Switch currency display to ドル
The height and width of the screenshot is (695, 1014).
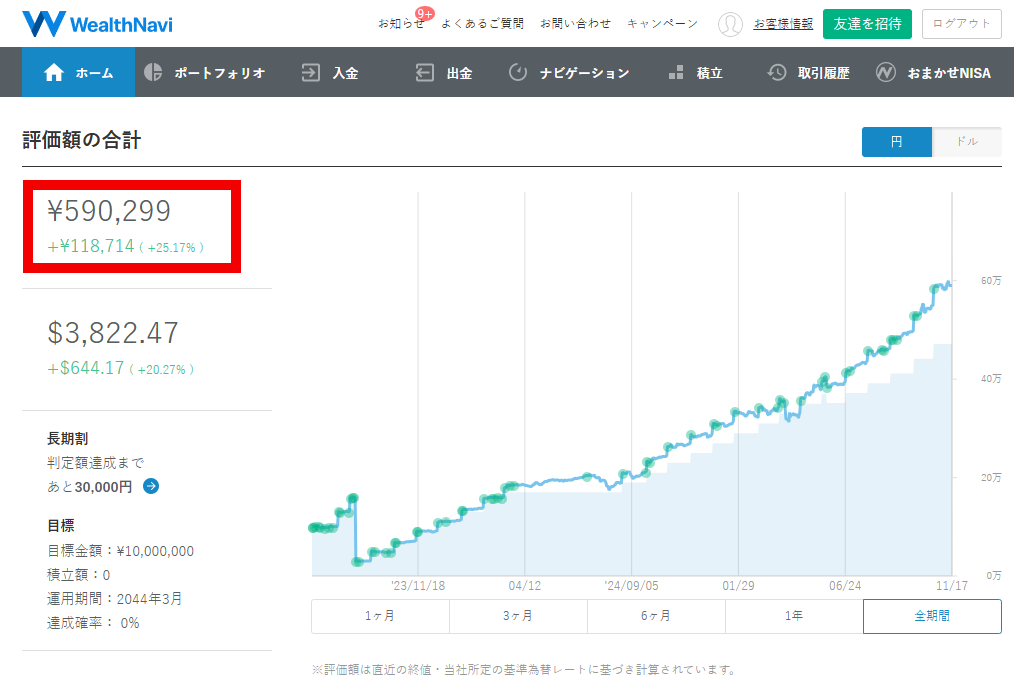966,142
